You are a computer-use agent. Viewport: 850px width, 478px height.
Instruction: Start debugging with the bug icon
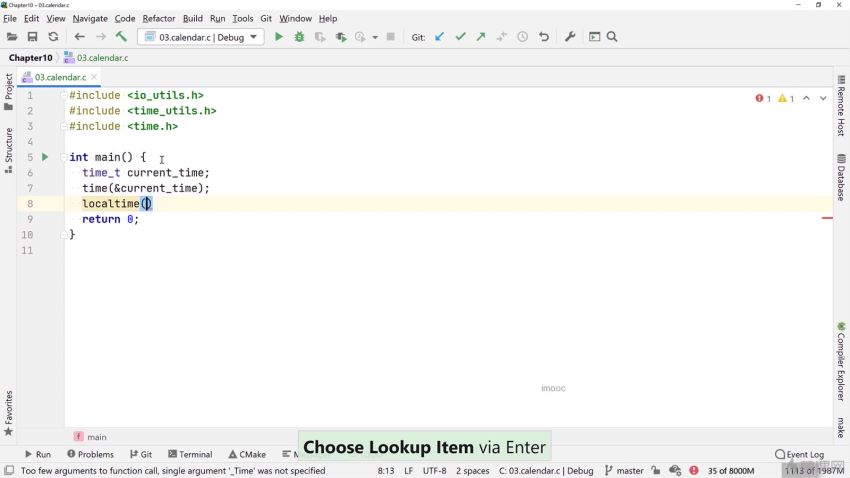point(299,37)
